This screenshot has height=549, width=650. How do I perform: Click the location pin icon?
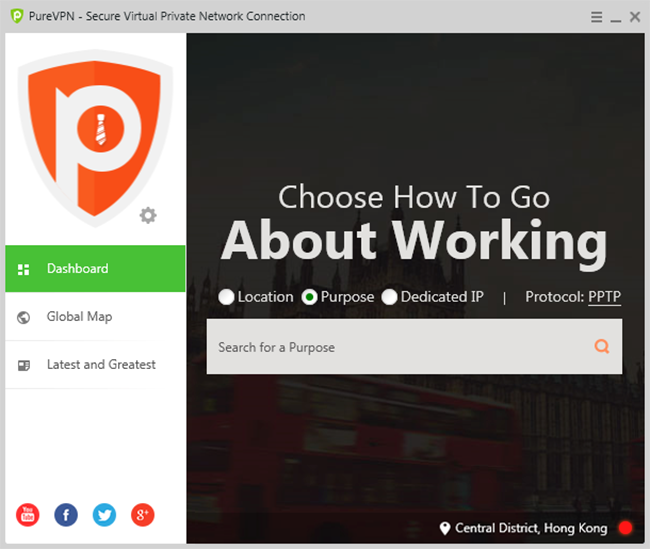(445, 528)
